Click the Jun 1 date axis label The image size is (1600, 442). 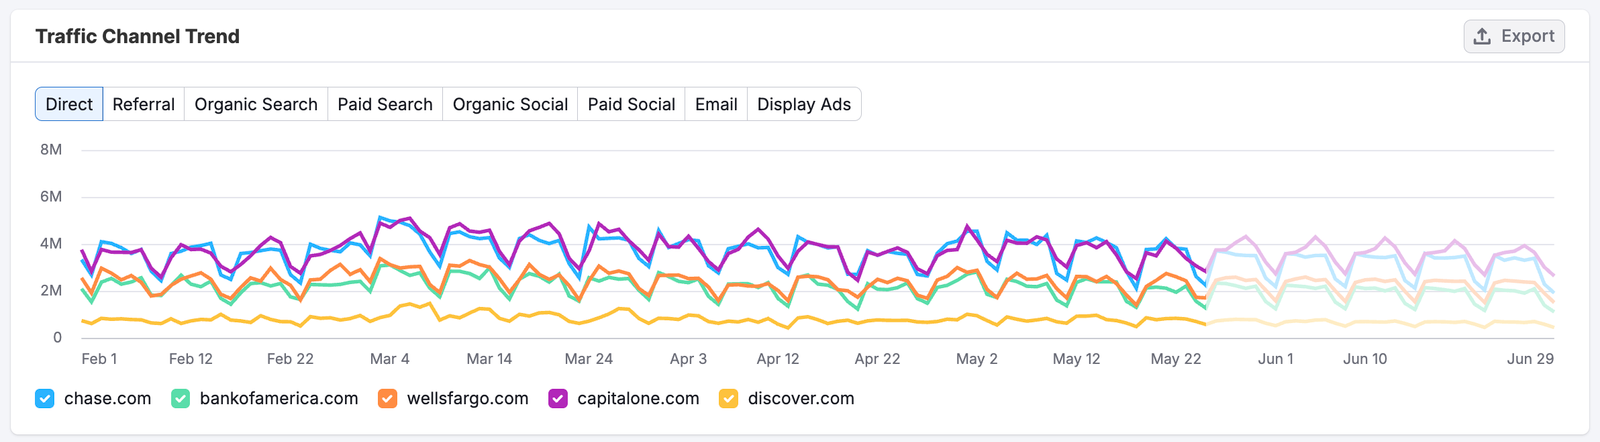click(x=1275, y=359)
